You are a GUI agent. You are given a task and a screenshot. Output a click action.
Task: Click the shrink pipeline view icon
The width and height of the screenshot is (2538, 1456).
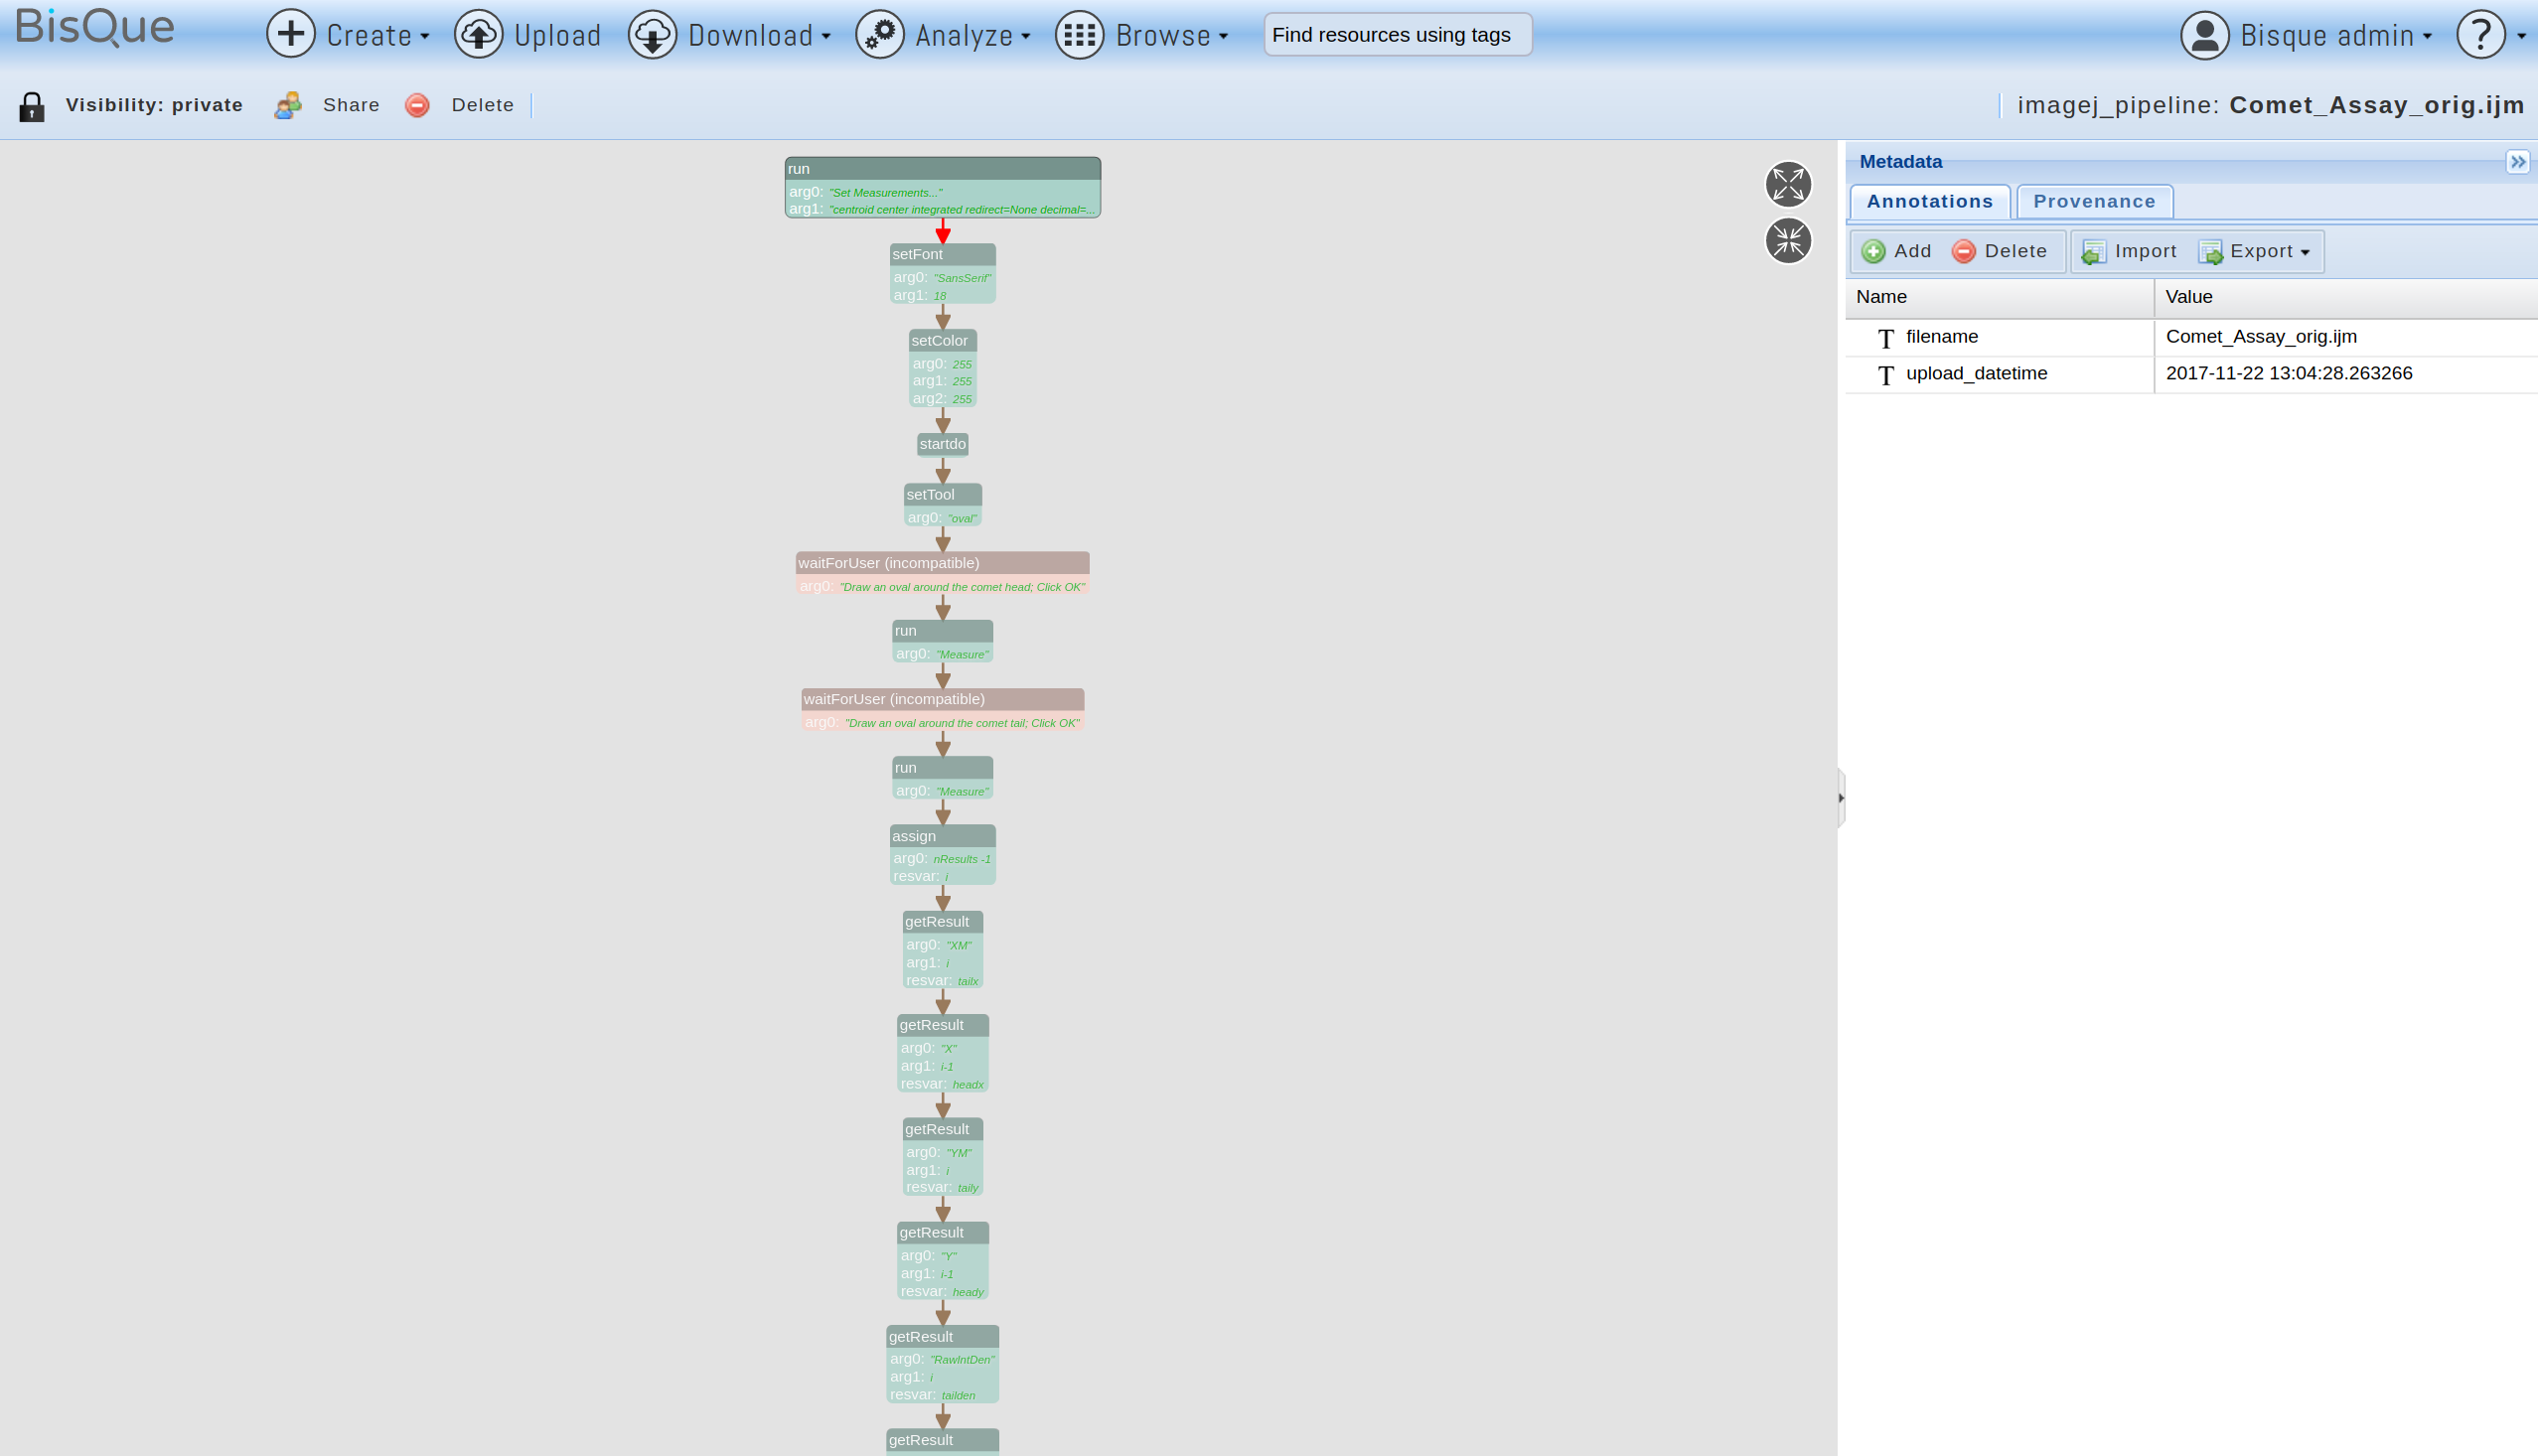pyautogui.click(x=1788, y=241)
